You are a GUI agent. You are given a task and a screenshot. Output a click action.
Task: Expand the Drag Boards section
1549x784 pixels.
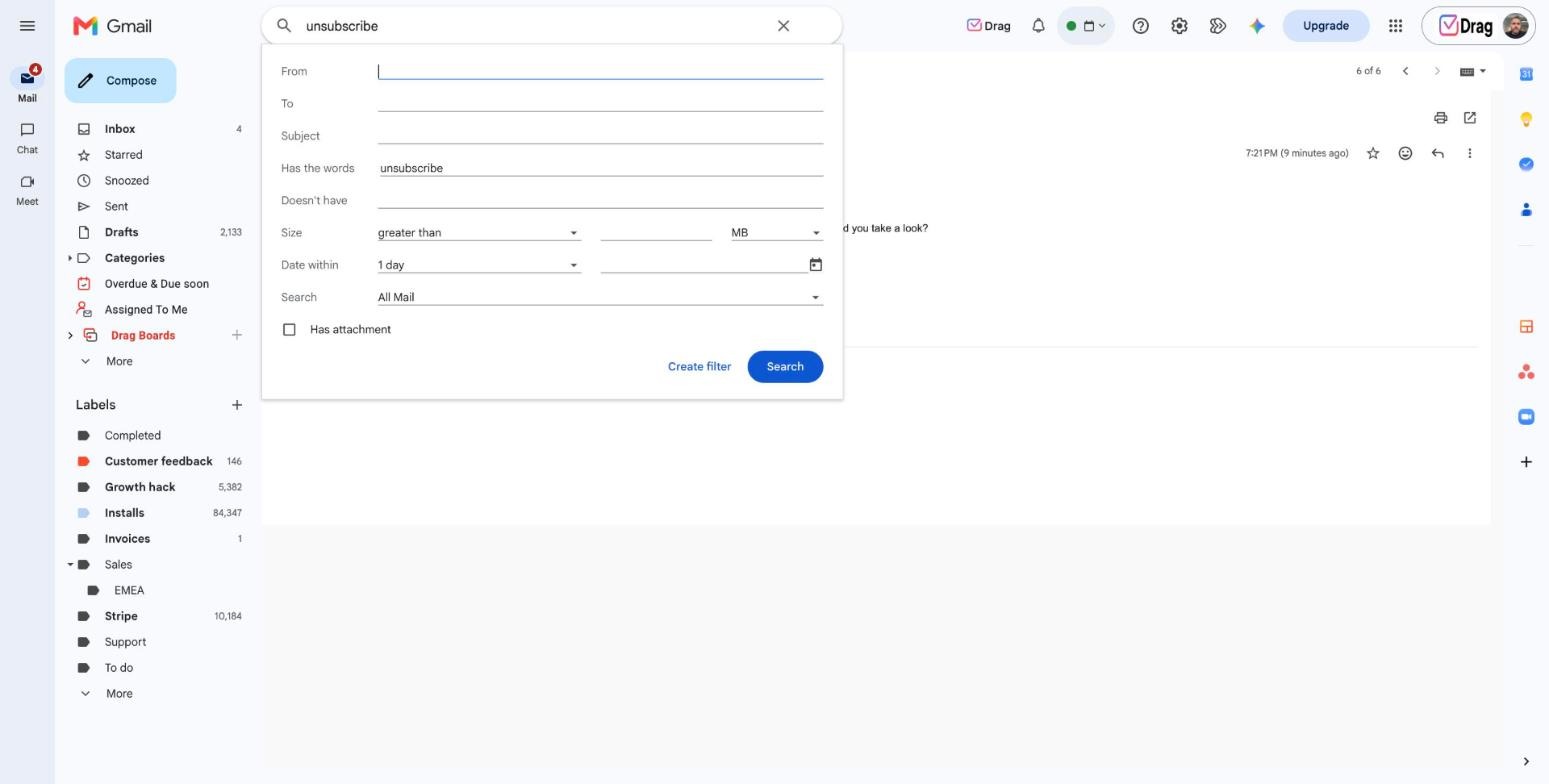(70, 336)
